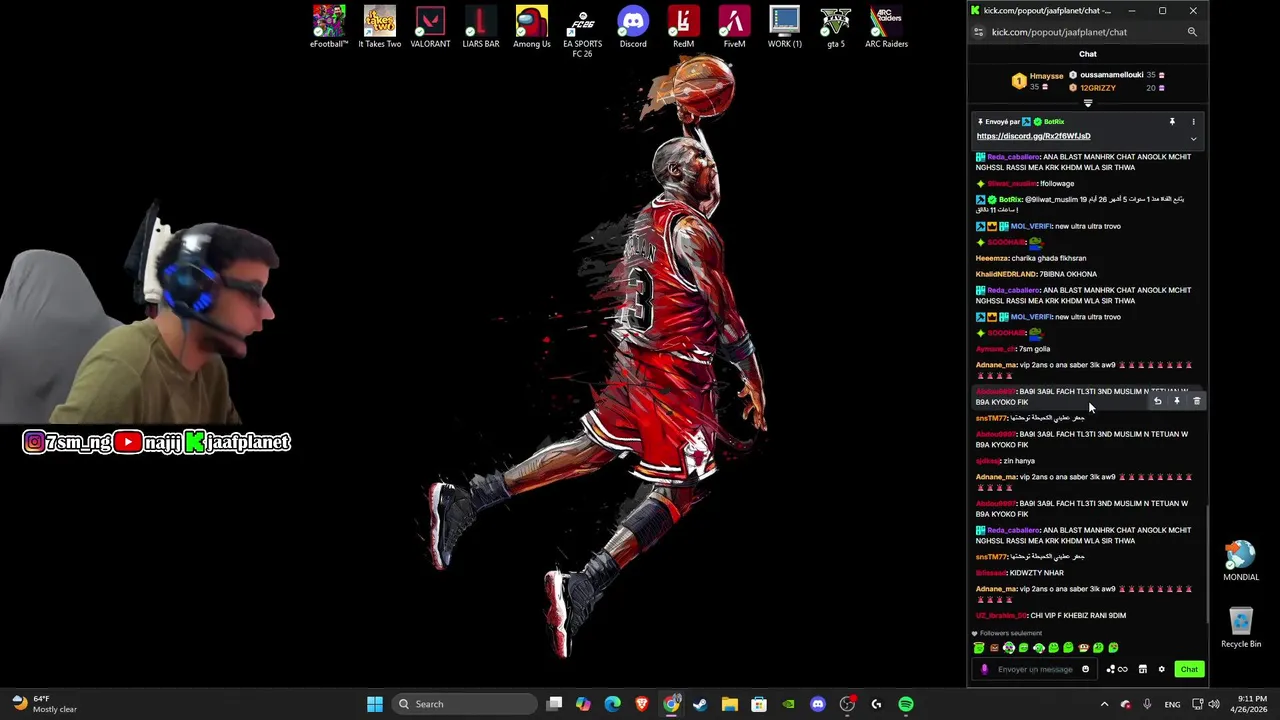1280x720 pixels.
Task: Open the LIARS BAR desktop shortcut
Action: 481,27
